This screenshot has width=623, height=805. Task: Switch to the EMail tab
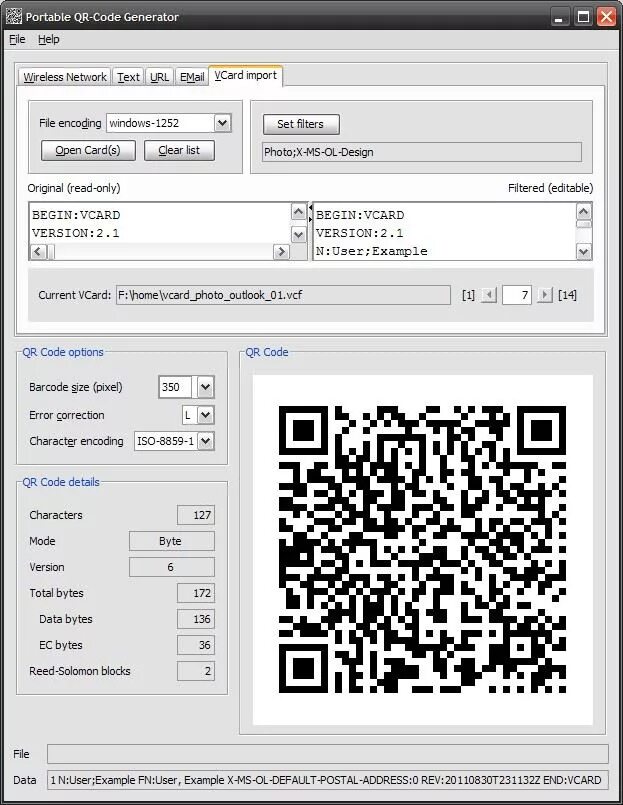(x=192, y=77)
